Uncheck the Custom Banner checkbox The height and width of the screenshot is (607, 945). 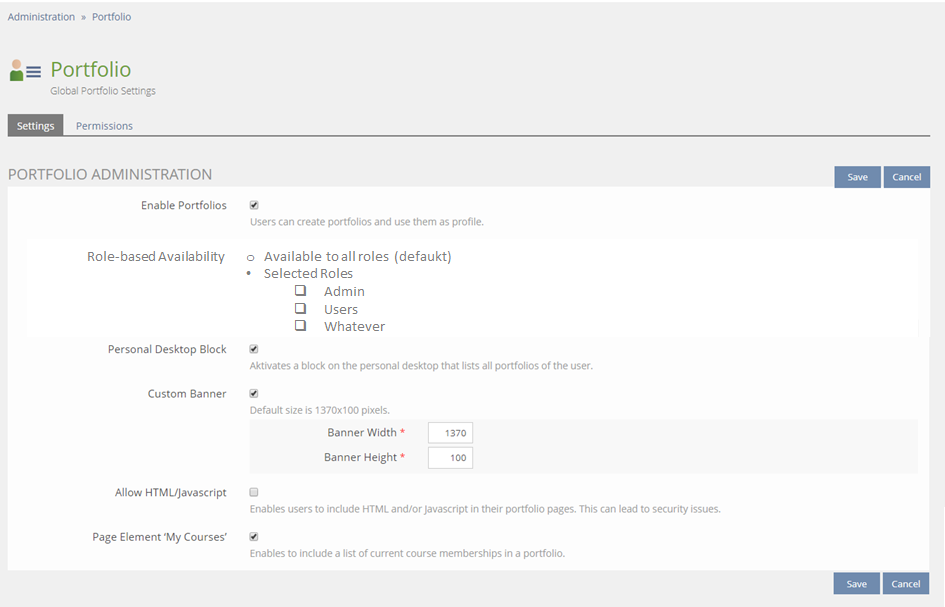pyautogui.click(x=254, y=393)
